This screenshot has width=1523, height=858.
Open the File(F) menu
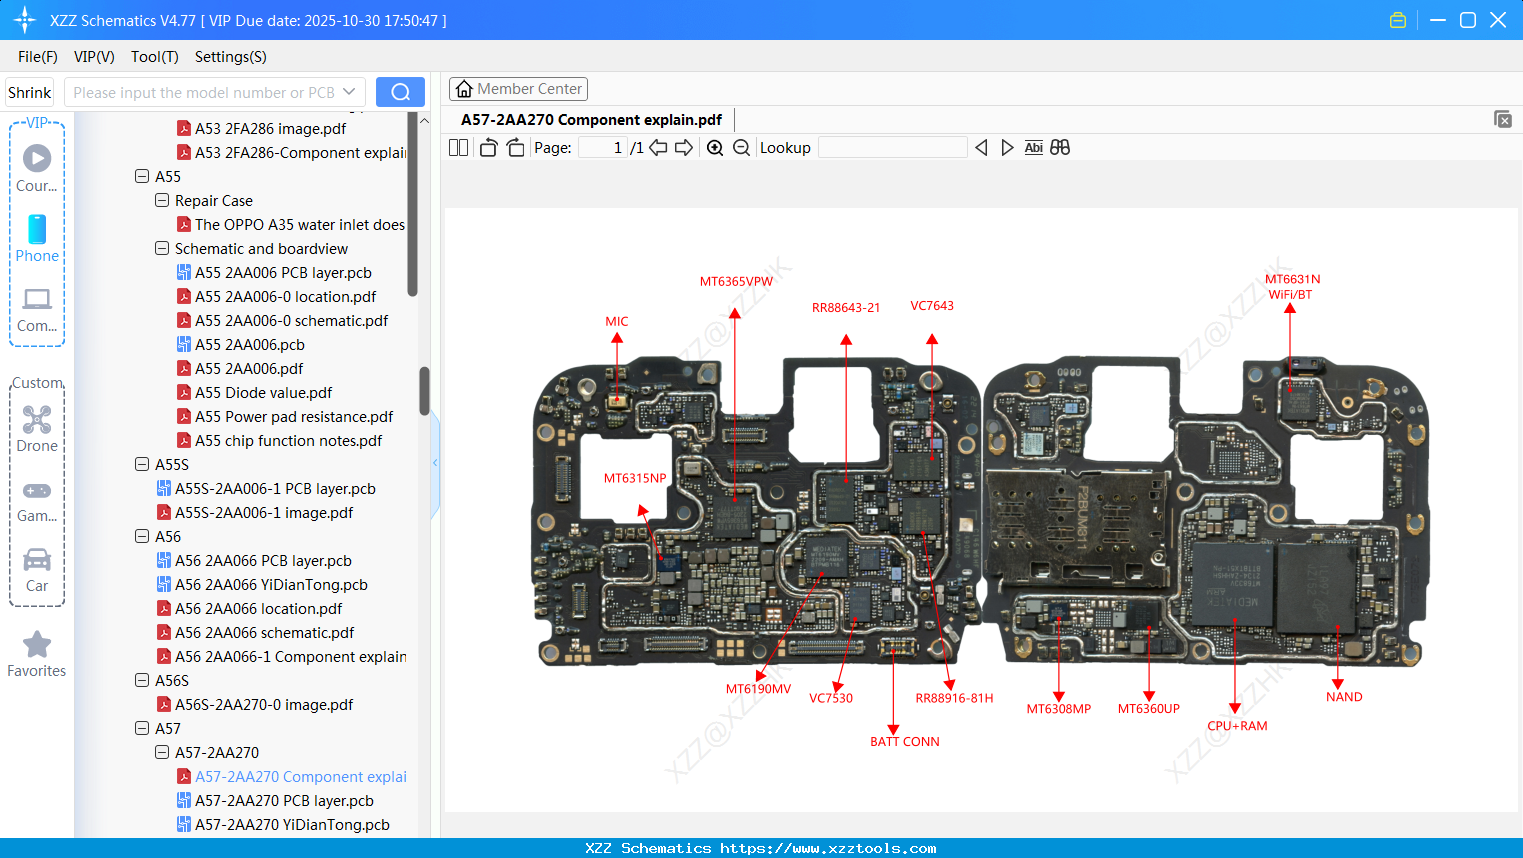pyautogui.click(x=38, y=57)
